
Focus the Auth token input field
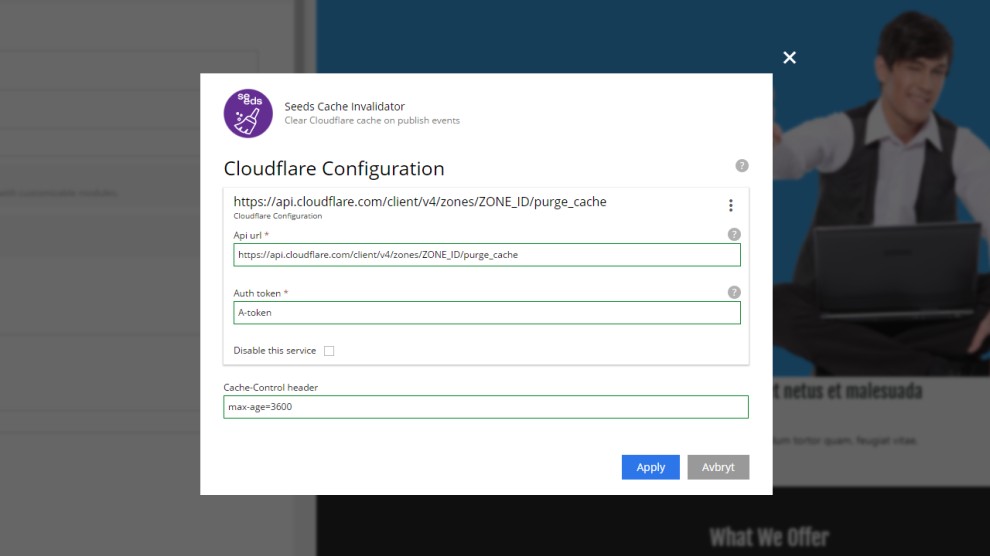487,313
